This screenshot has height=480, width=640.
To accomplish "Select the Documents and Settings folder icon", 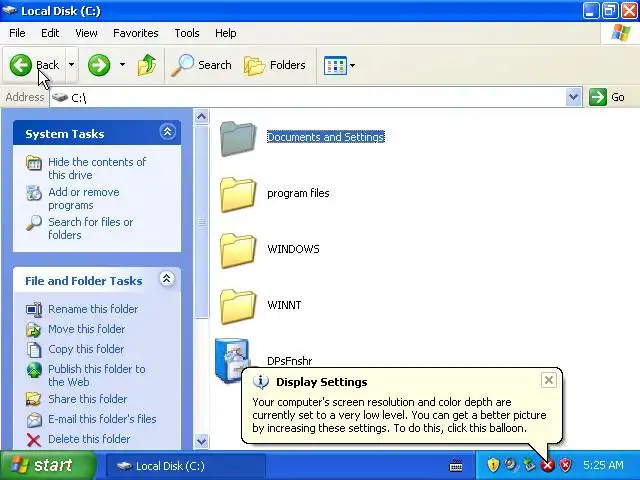I will (238, 139).
